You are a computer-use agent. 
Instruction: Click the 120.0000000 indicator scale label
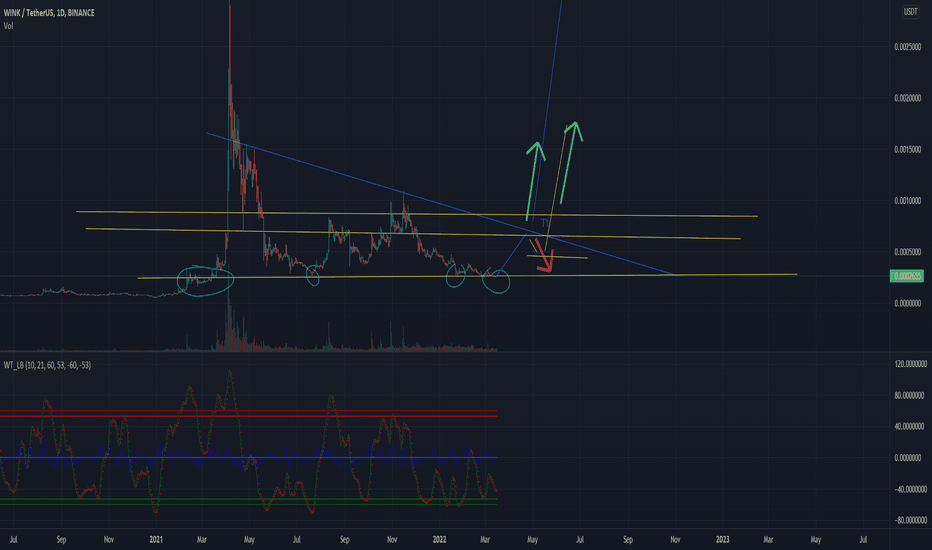pos(910,364)
